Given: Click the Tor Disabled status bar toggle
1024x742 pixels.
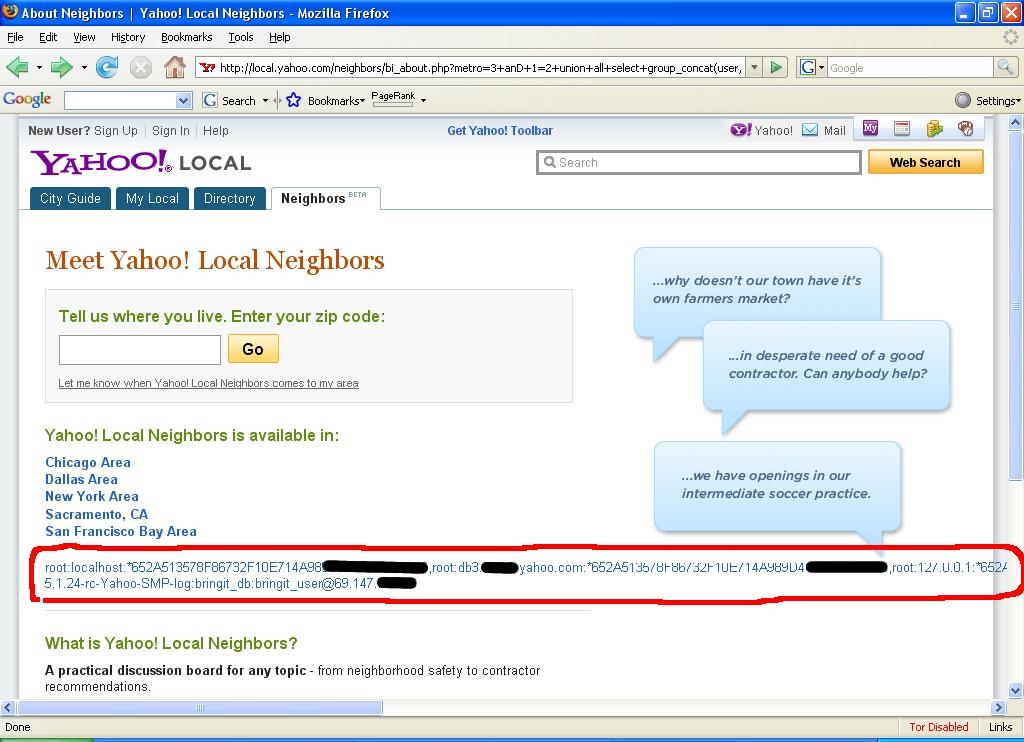Looking at the screenshot, I should click(938, 727).
